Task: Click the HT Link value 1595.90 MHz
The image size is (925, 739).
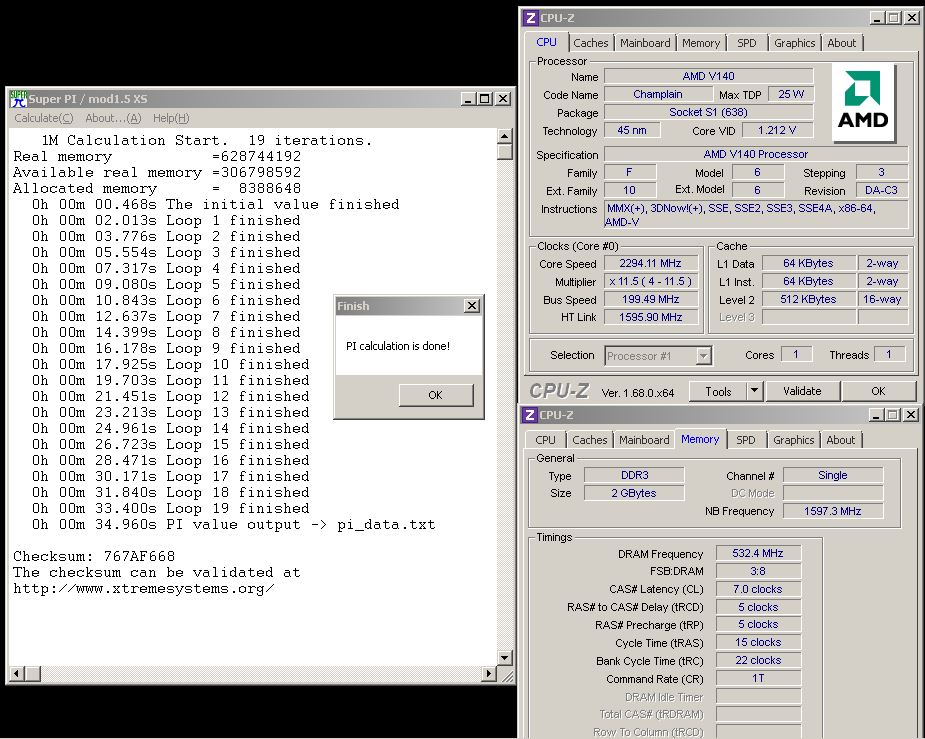Action: tap(651, 317)
